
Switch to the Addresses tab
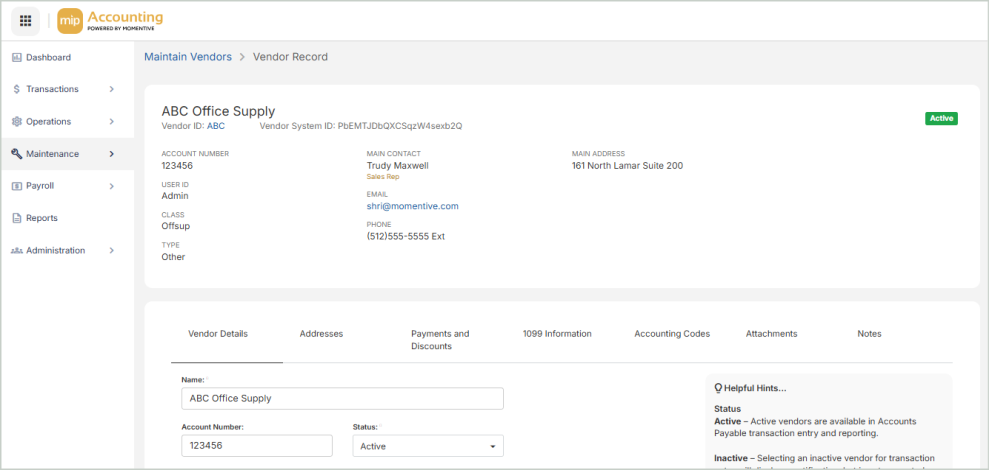pos(321,334)
